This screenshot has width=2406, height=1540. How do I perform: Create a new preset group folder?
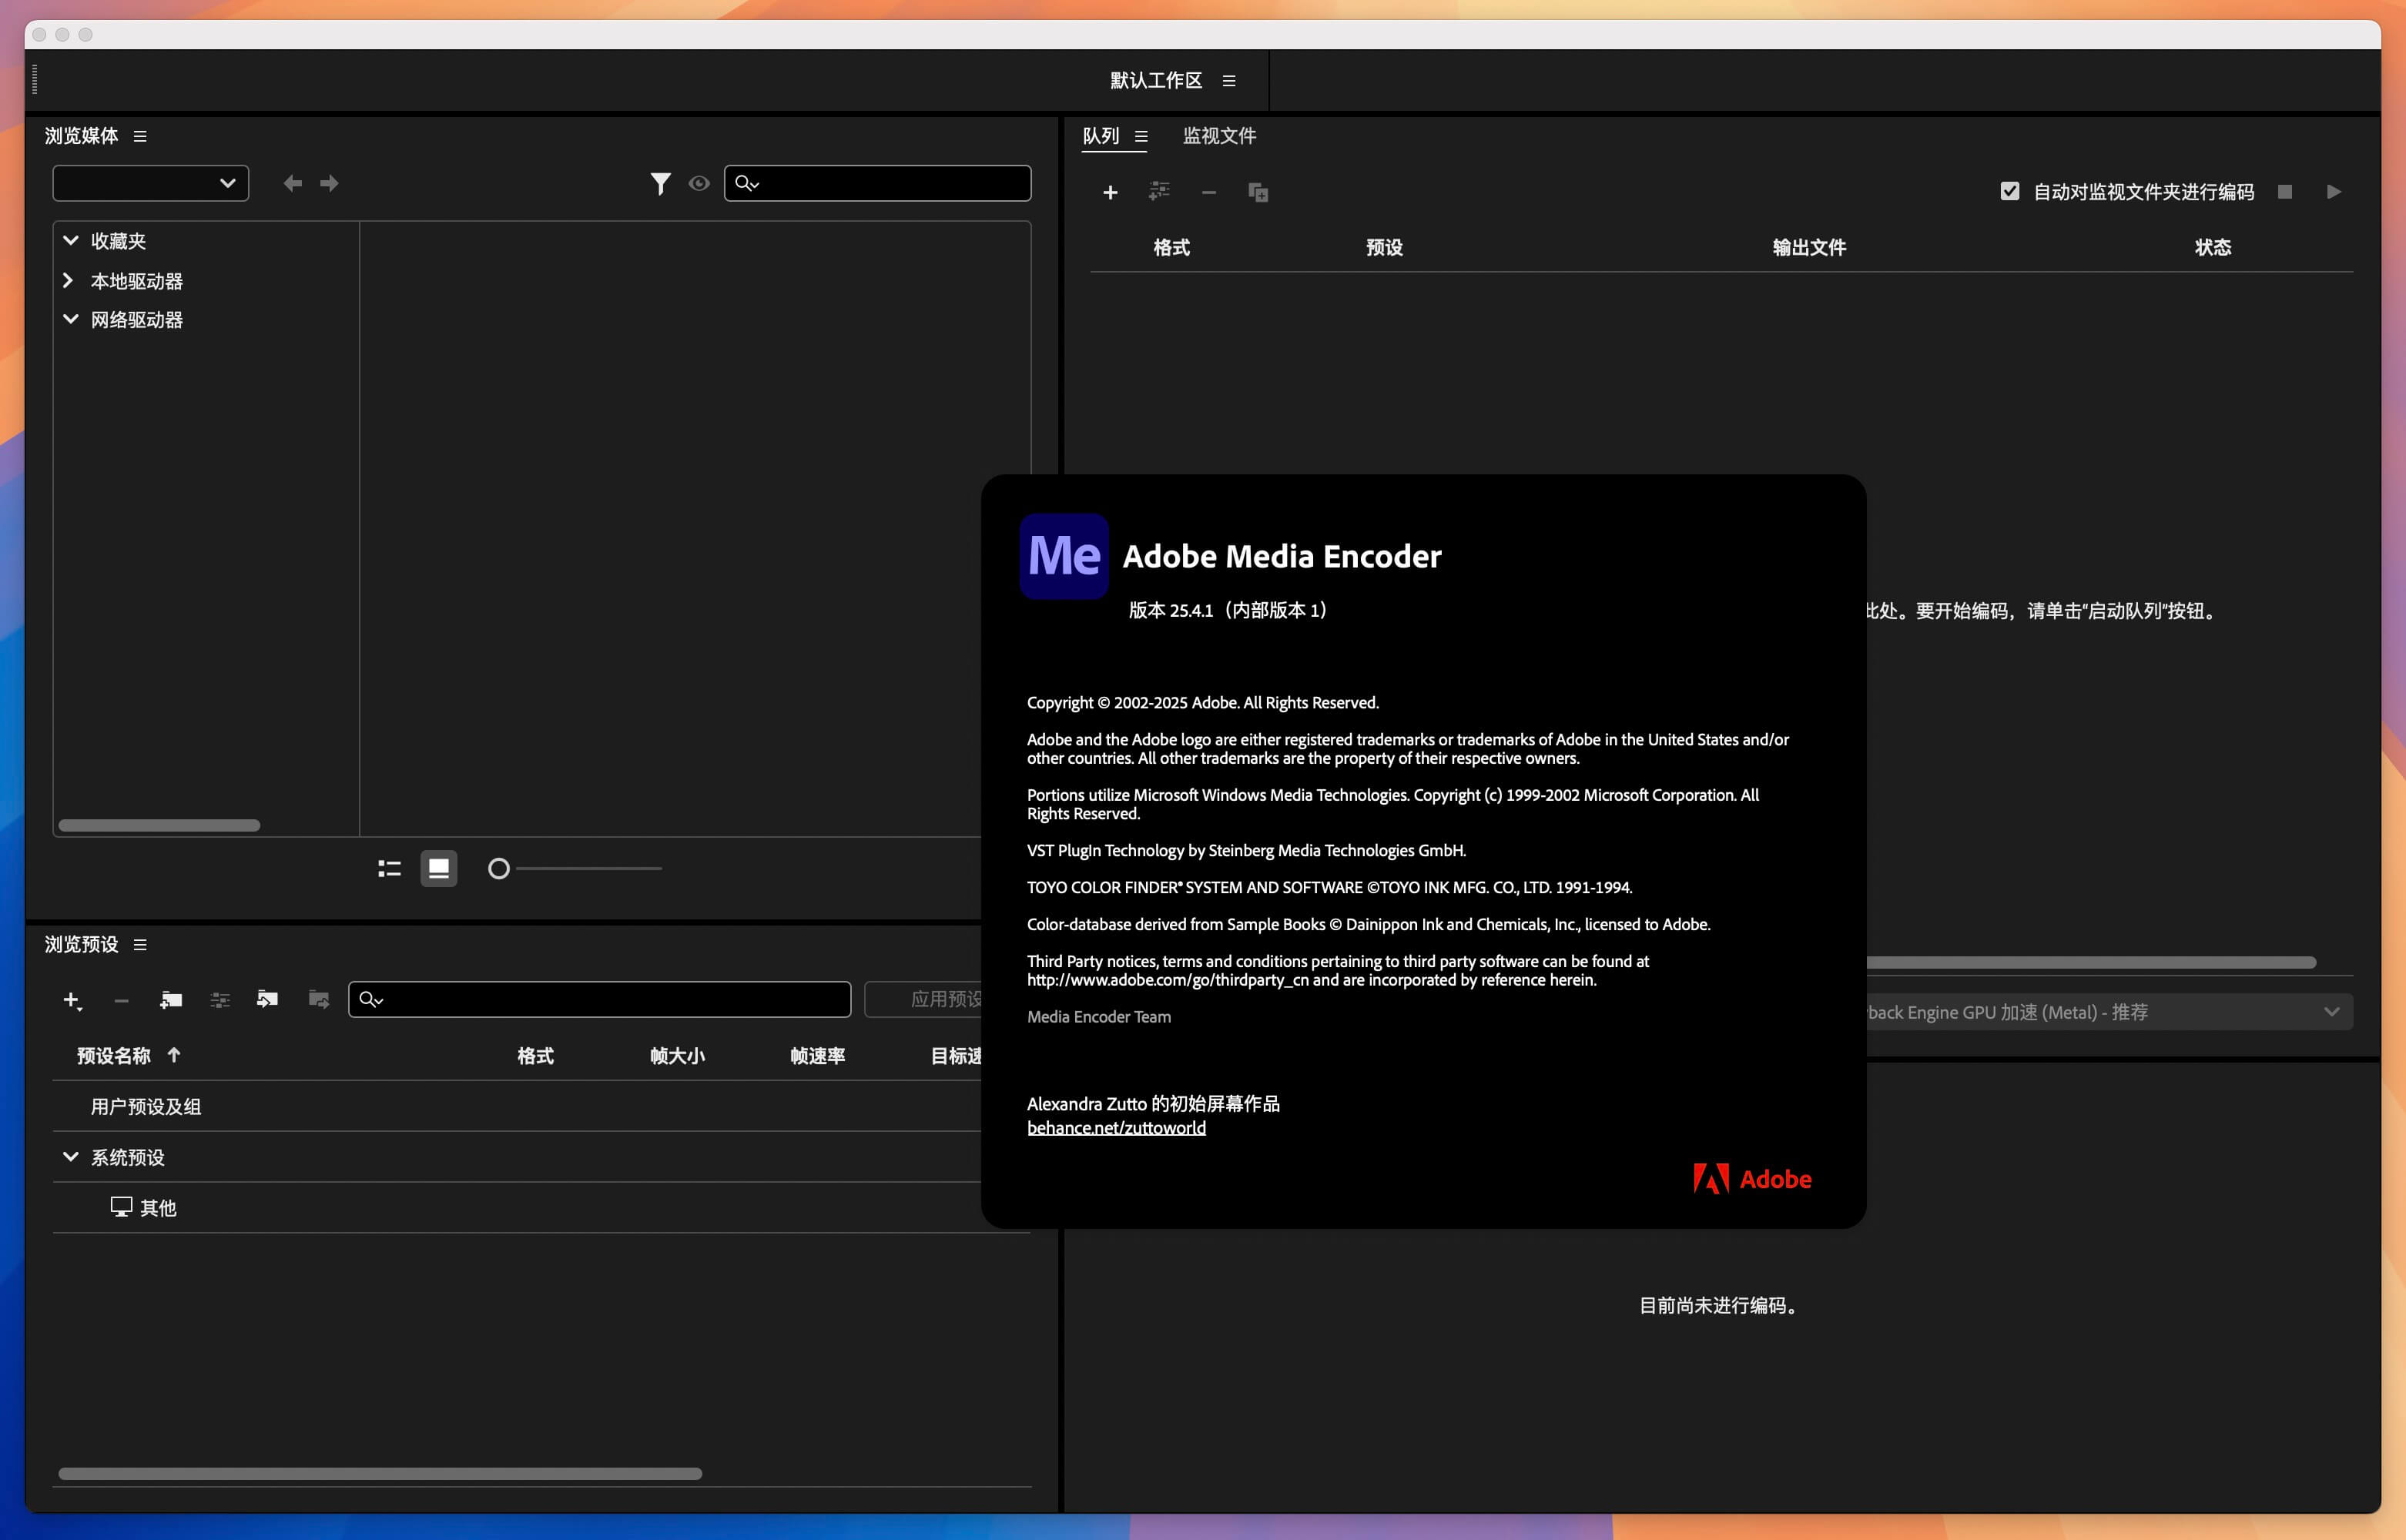[170, 1000]
